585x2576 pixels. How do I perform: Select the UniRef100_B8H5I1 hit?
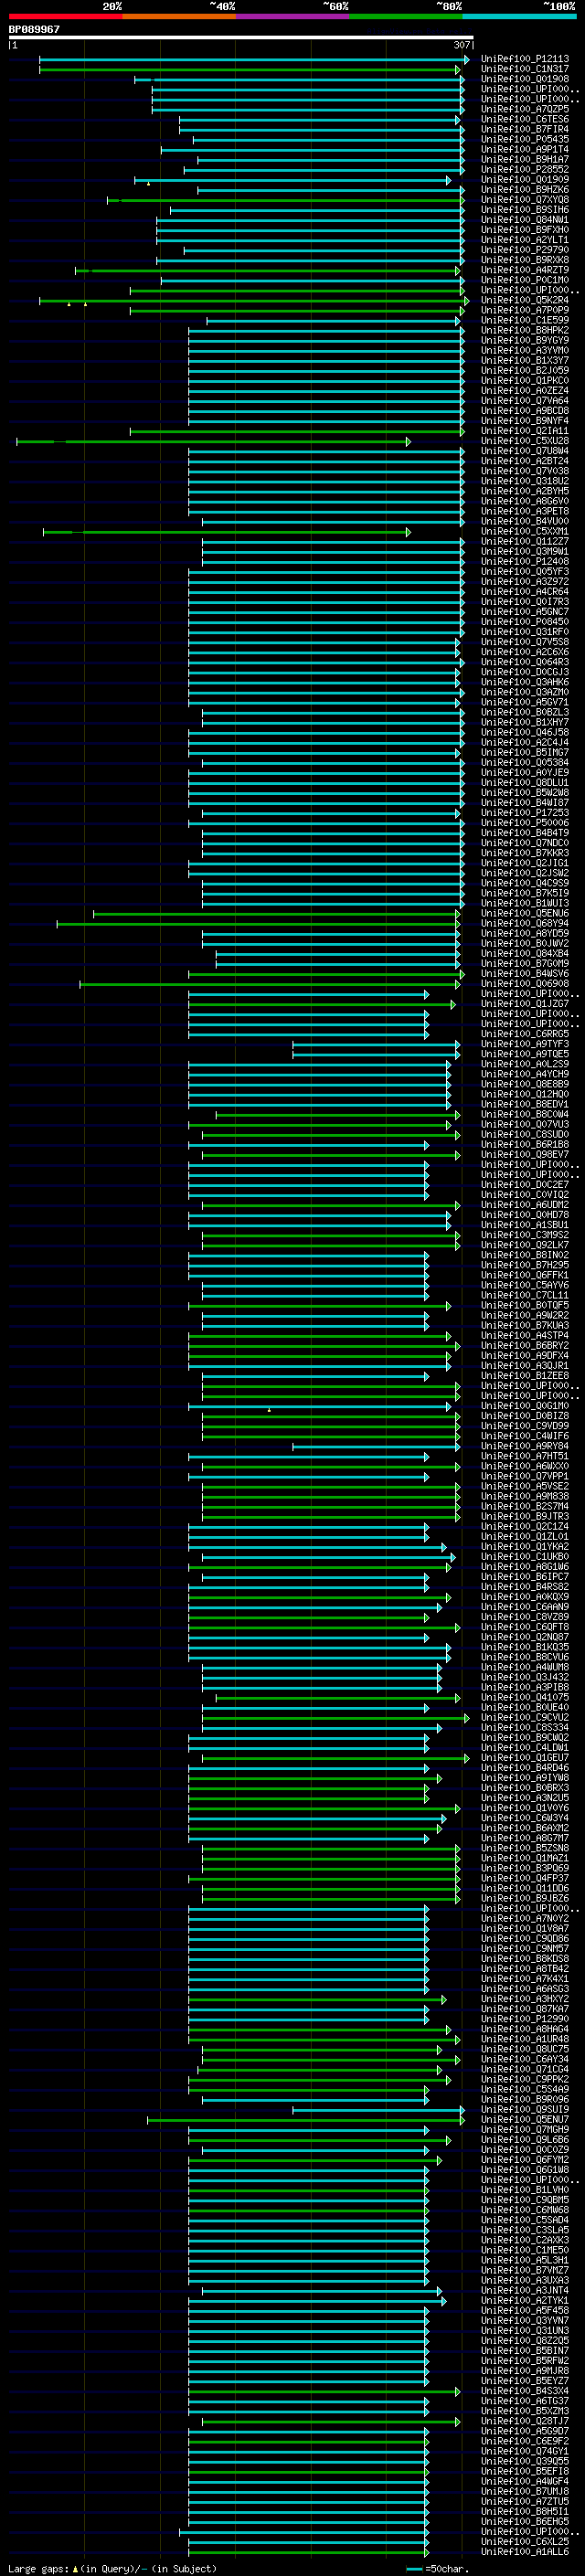pyautogui.click(x=525, y=2511)
